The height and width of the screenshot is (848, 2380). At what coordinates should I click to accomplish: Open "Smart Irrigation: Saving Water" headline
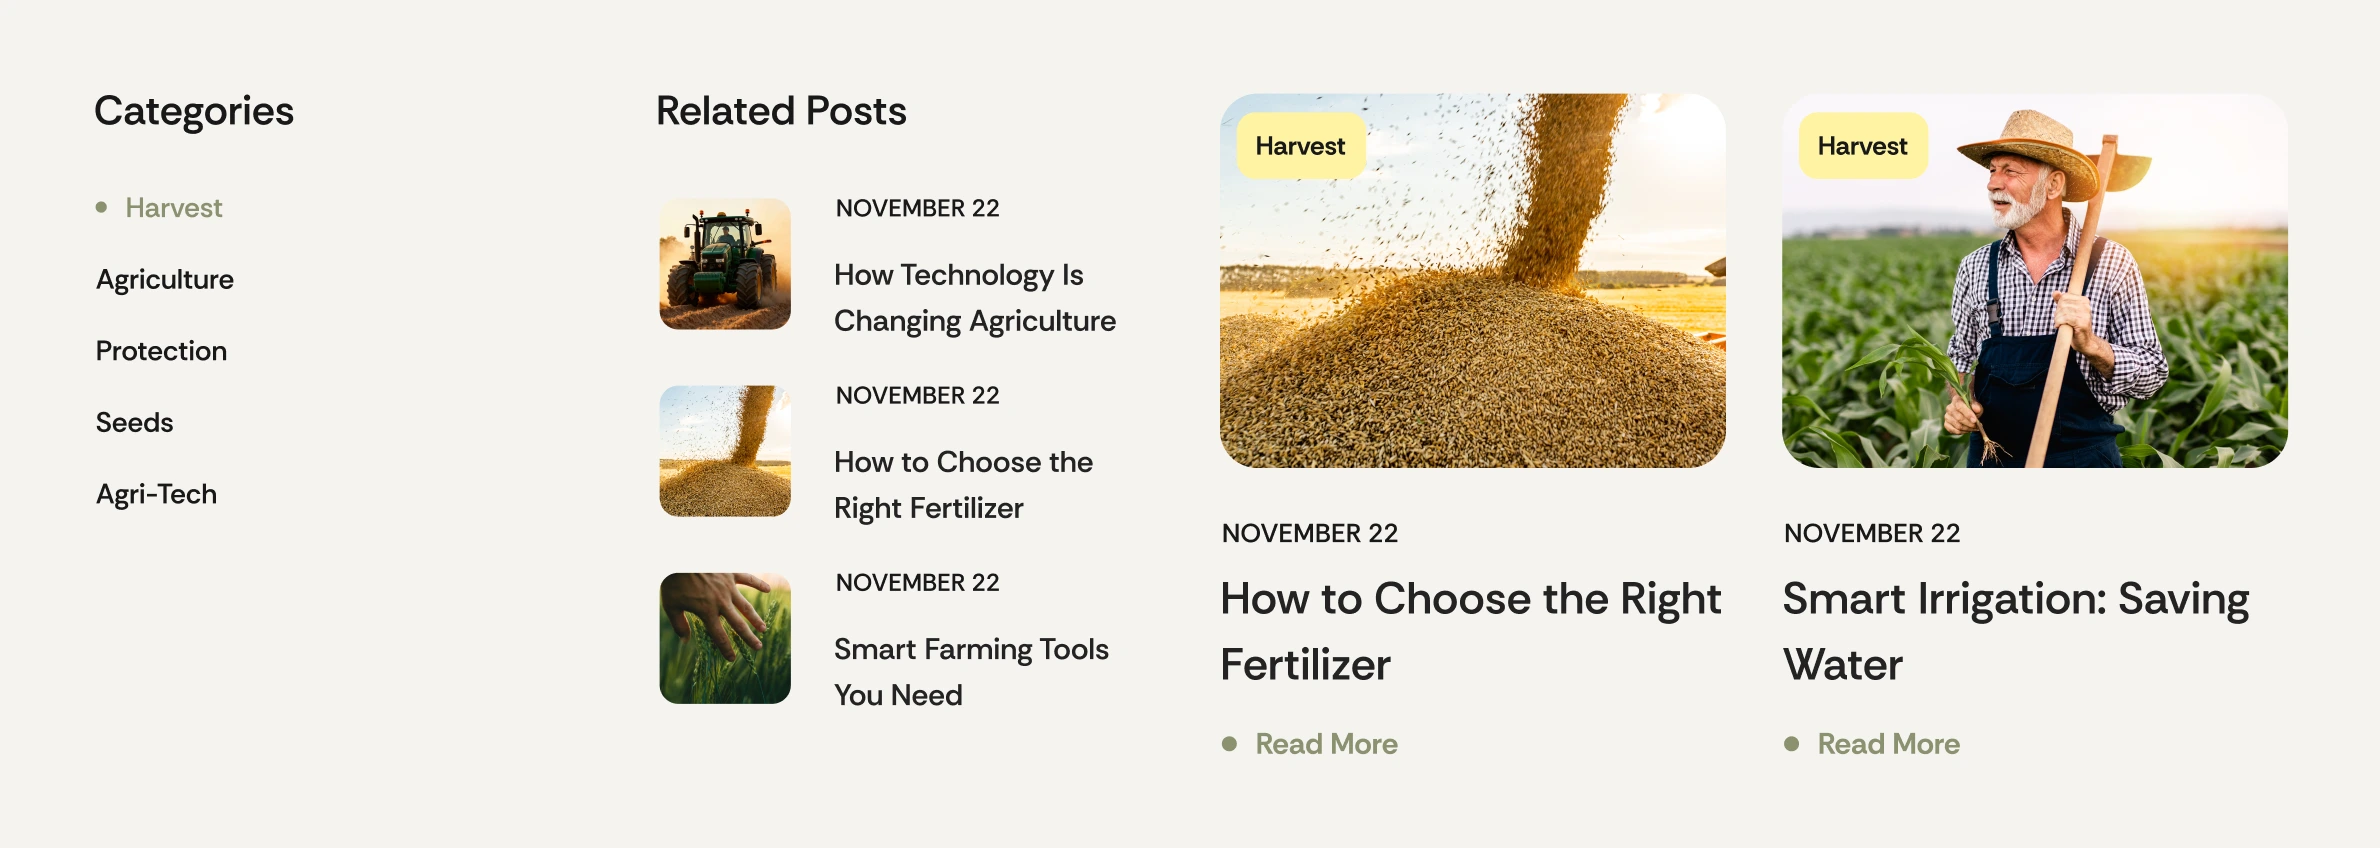click(x=2015, y=632)
